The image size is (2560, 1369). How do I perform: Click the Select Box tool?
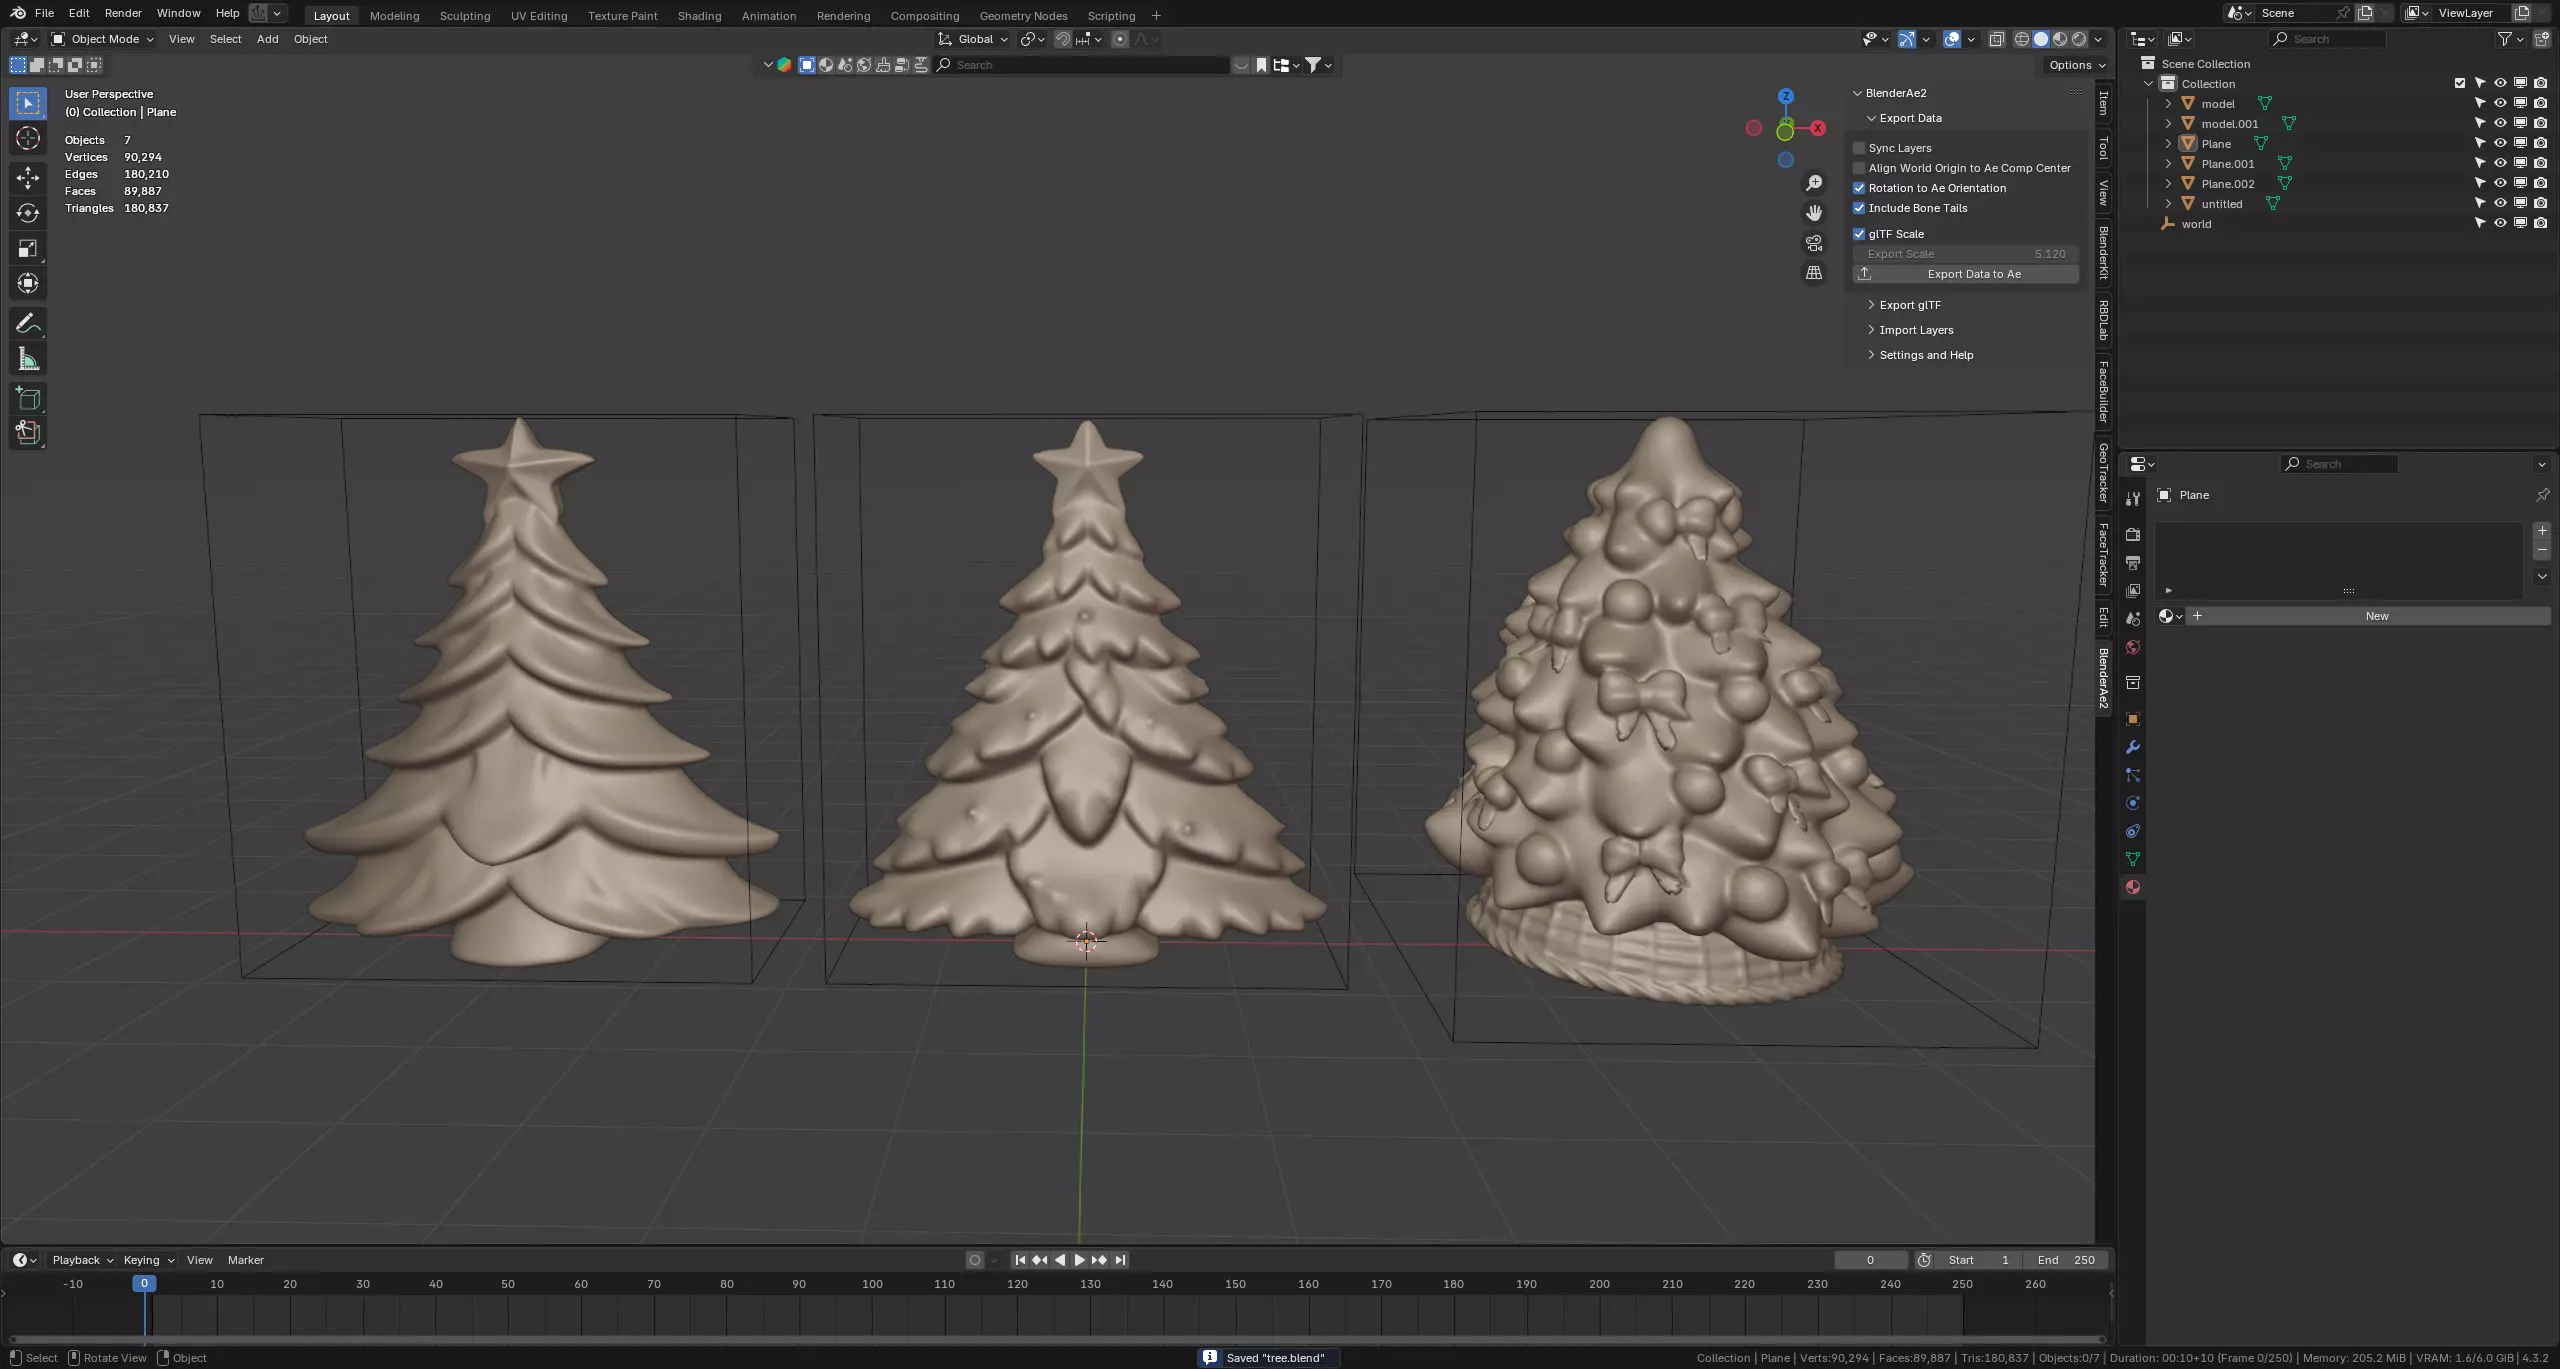pos(28,103)
